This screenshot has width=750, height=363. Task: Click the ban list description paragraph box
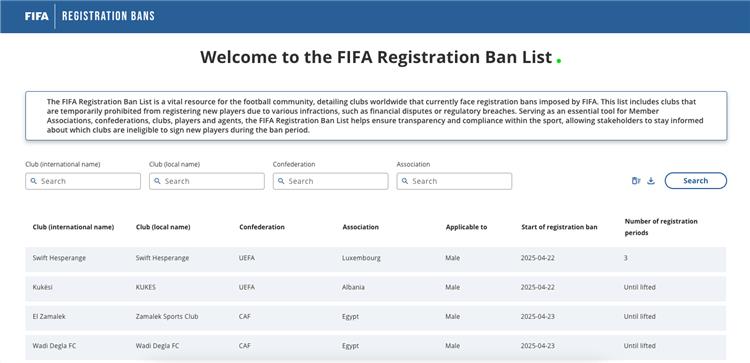click(376, 116)
